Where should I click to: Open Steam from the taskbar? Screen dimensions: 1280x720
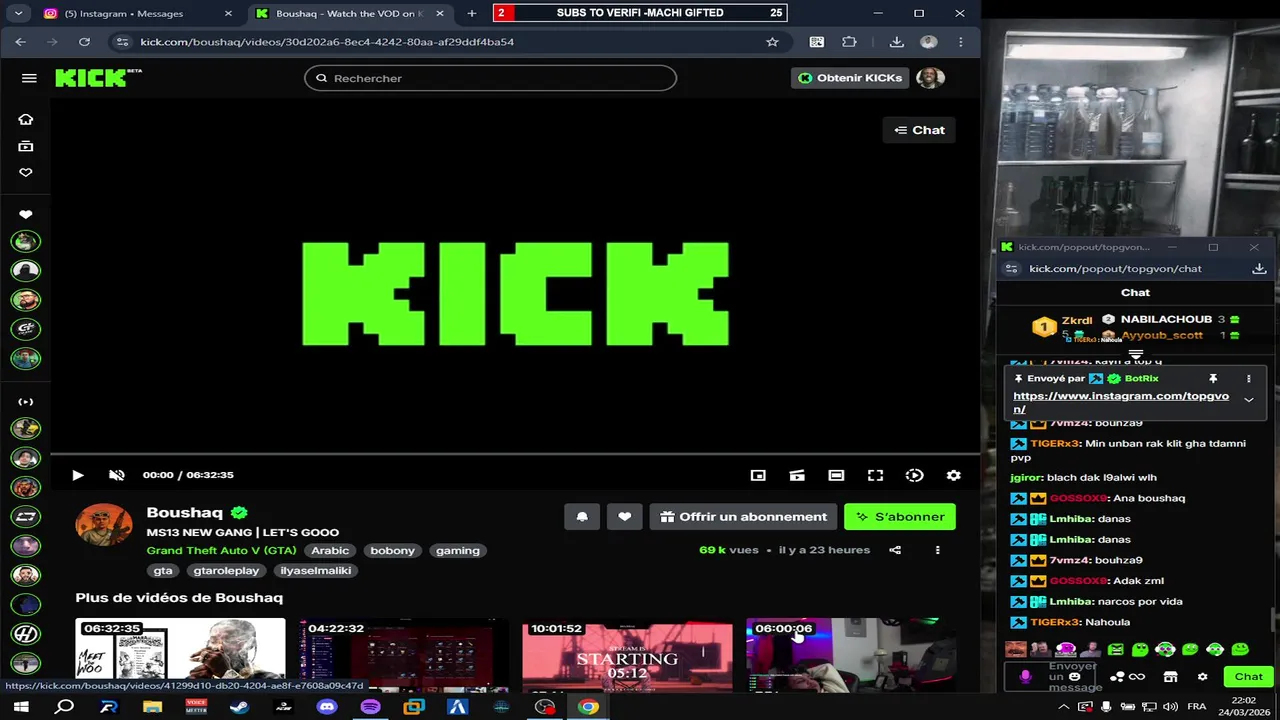tap(239, 707)
